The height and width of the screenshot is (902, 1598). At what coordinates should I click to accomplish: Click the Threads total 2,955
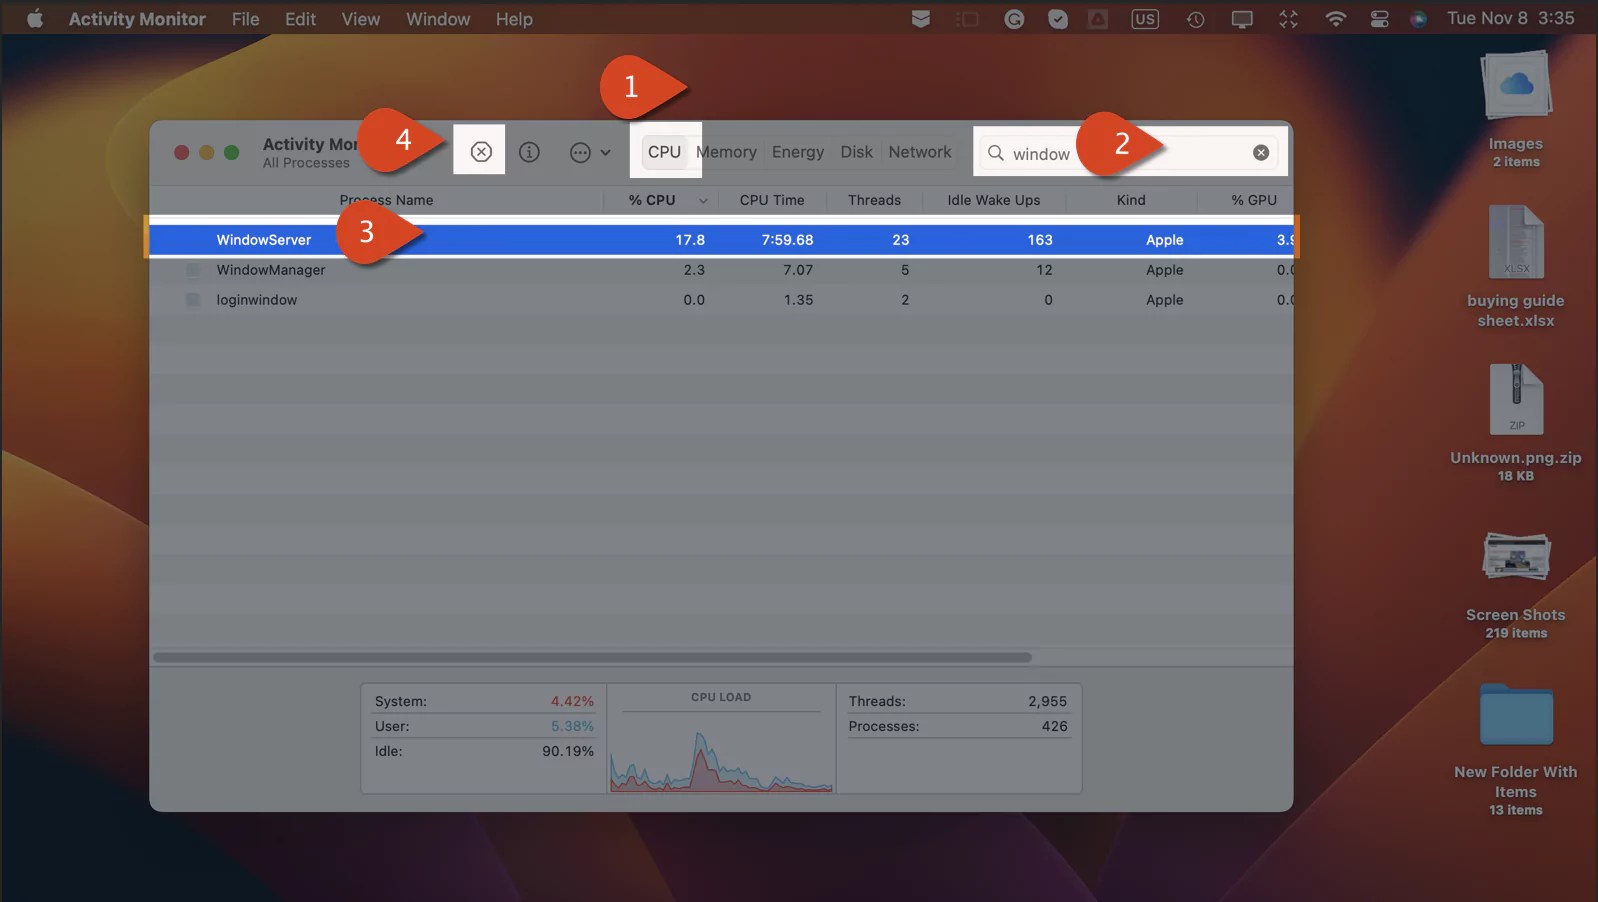tap(1047, 701)
